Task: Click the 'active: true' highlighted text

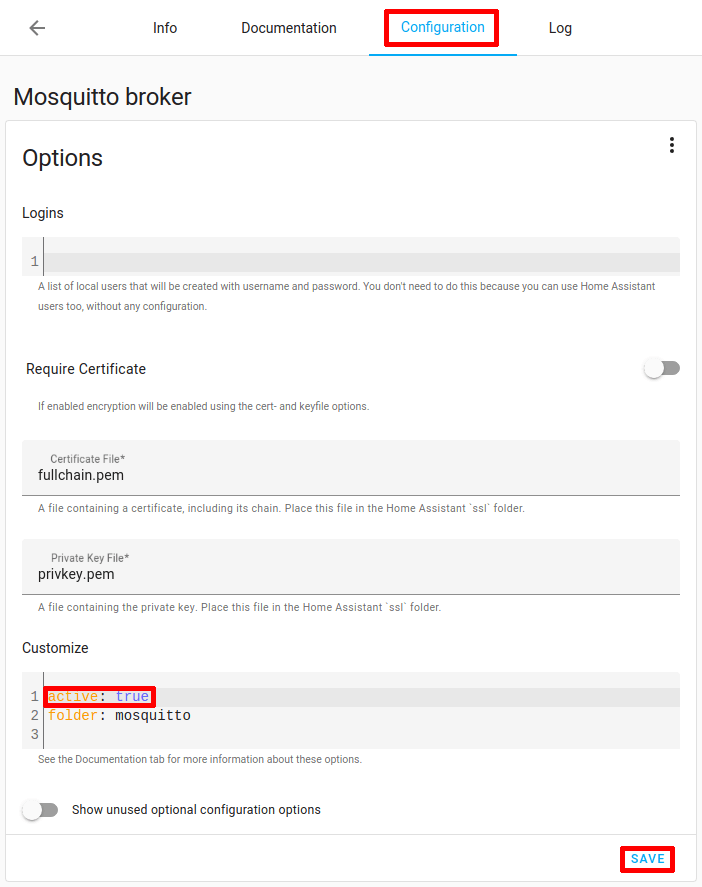Action: click(x=97, y=696)
